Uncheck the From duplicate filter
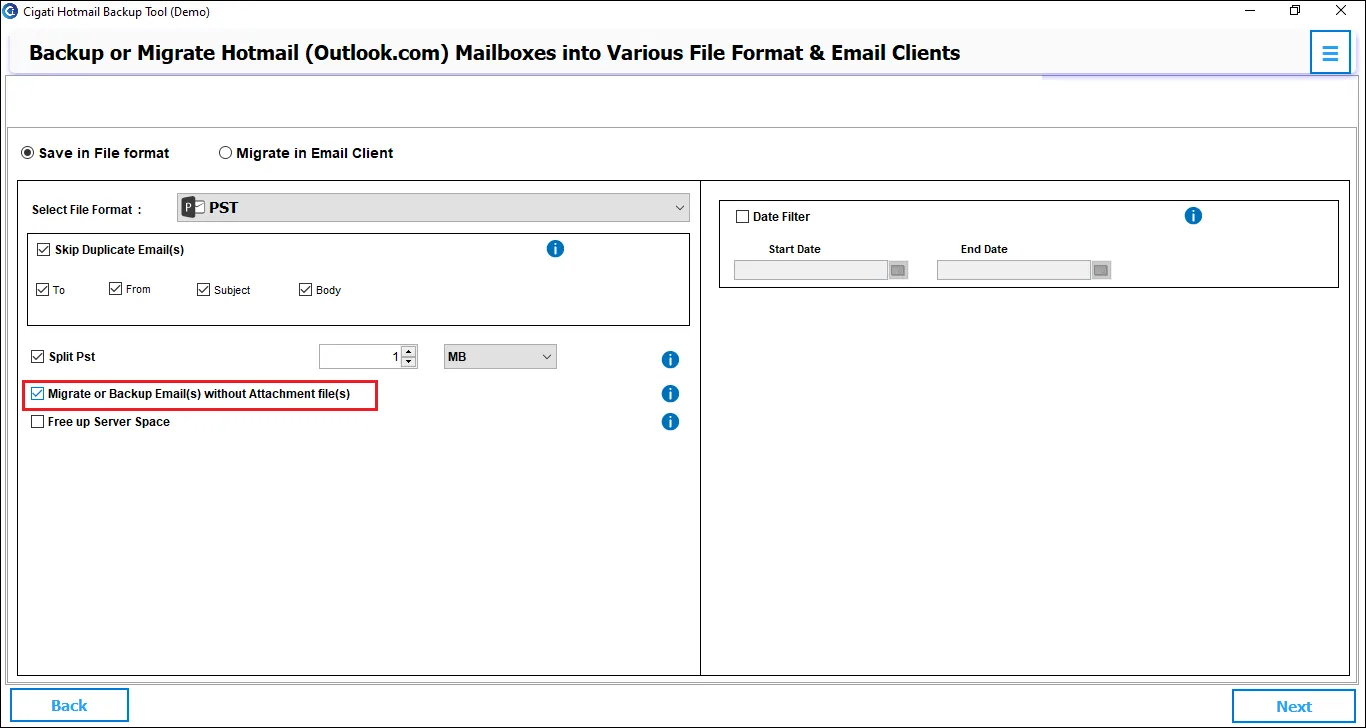Viewport: 1366px width, 728px height. [115, 289]
